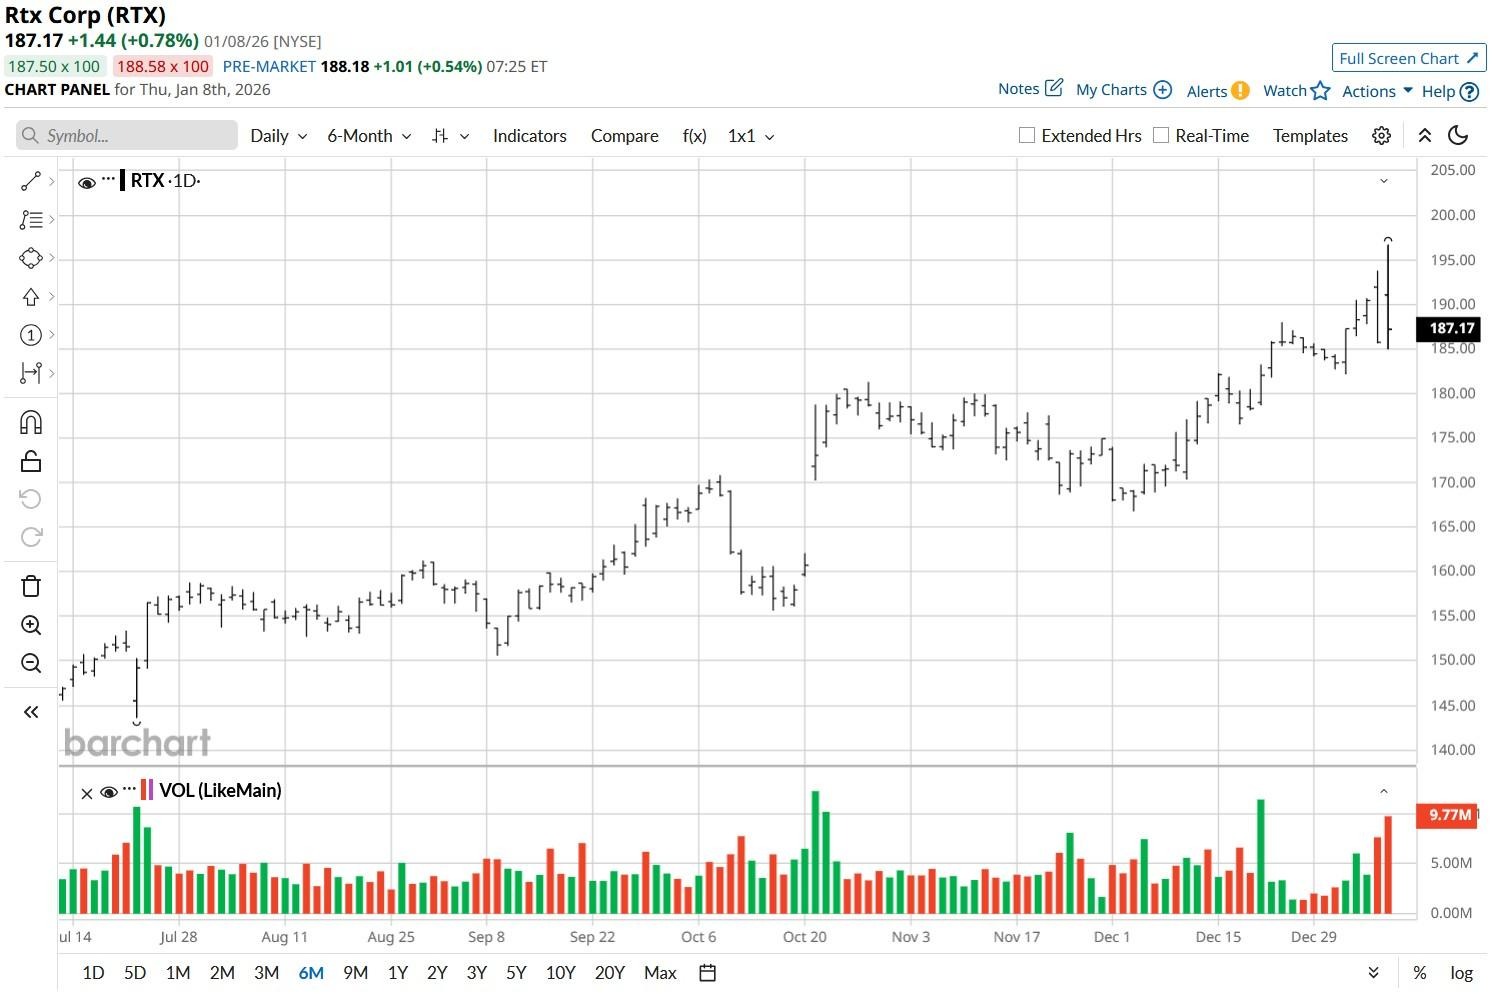Select the 5Y time range

pyautogui.click(x=516, y=973)
